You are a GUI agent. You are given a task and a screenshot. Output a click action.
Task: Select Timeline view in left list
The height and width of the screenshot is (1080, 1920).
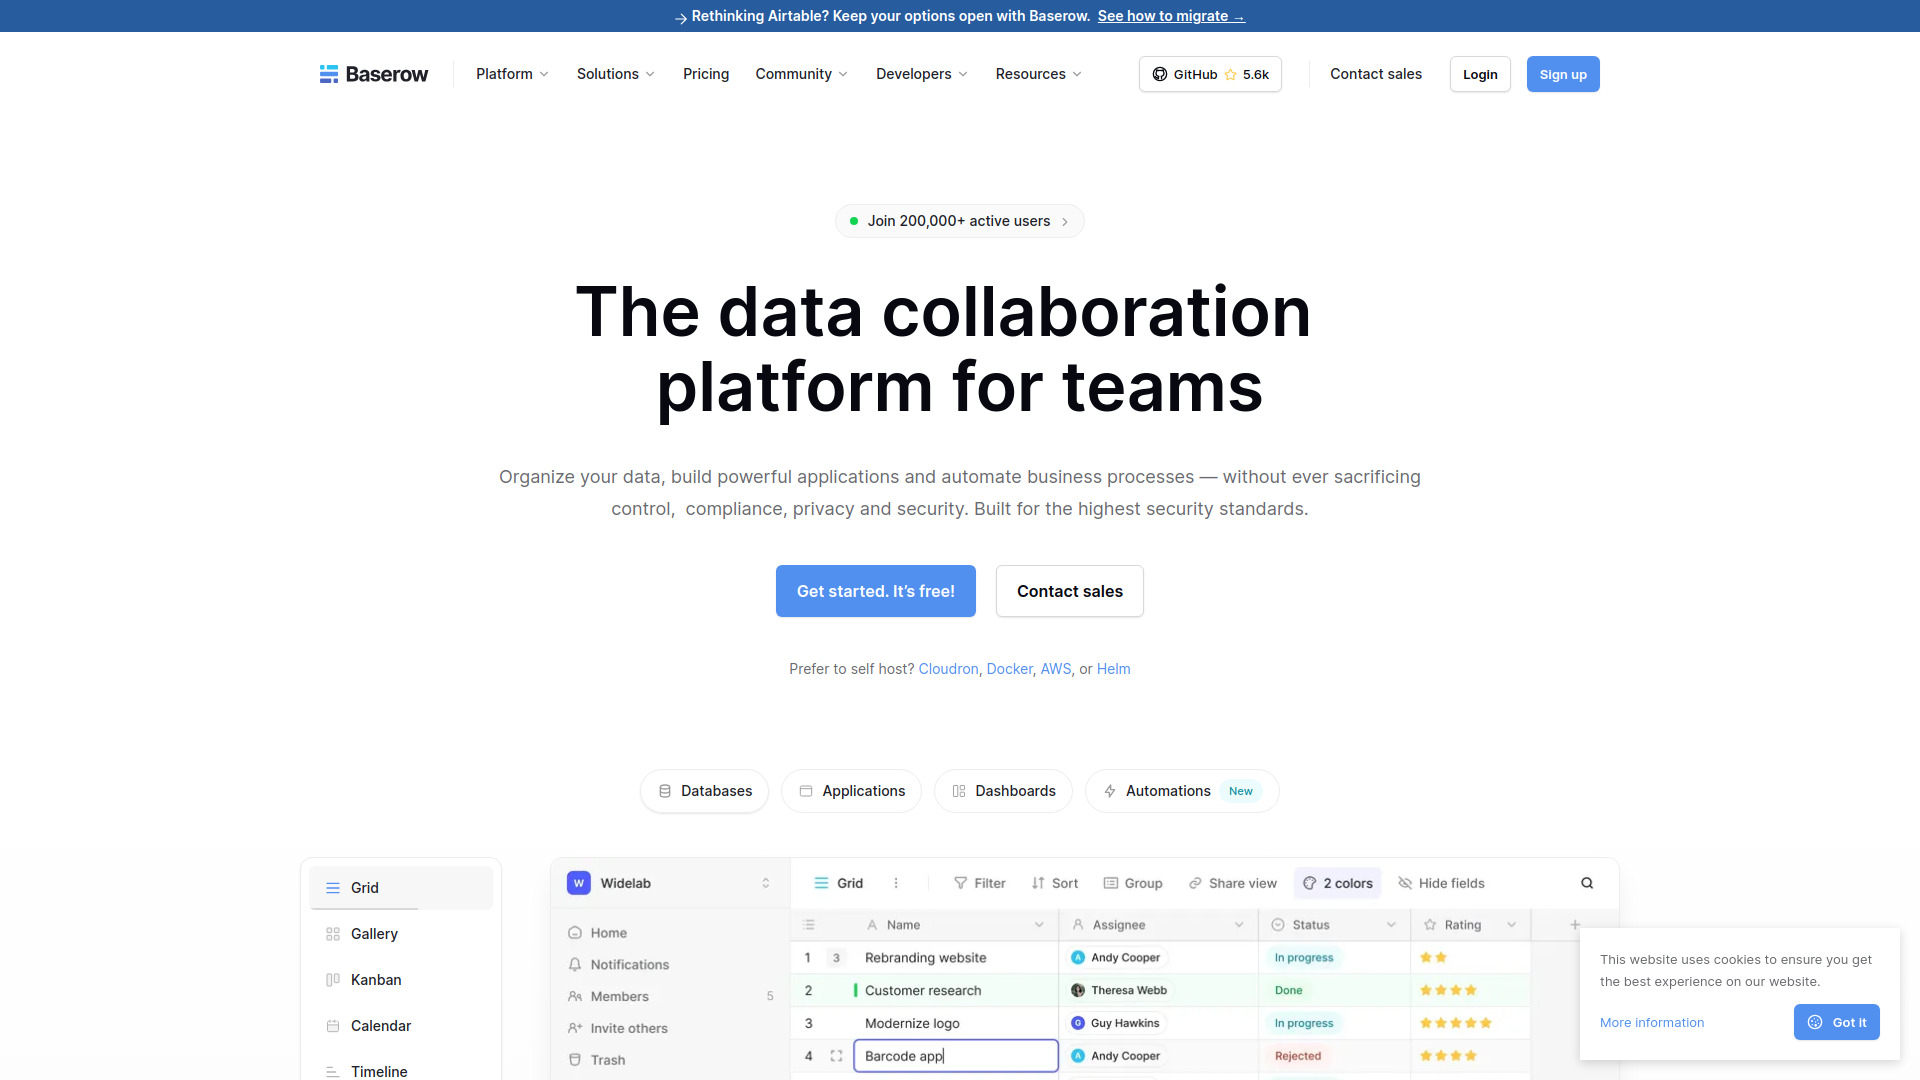(x=401, y=1070)
